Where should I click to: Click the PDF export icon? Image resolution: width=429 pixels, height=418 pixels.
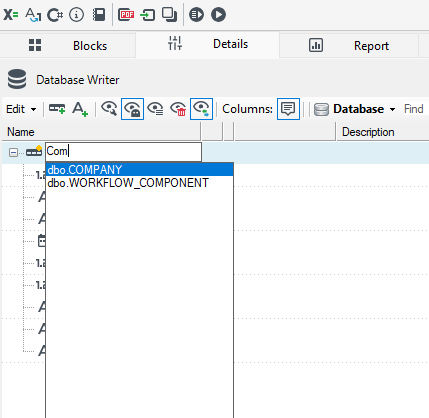(x=126, y=15)
